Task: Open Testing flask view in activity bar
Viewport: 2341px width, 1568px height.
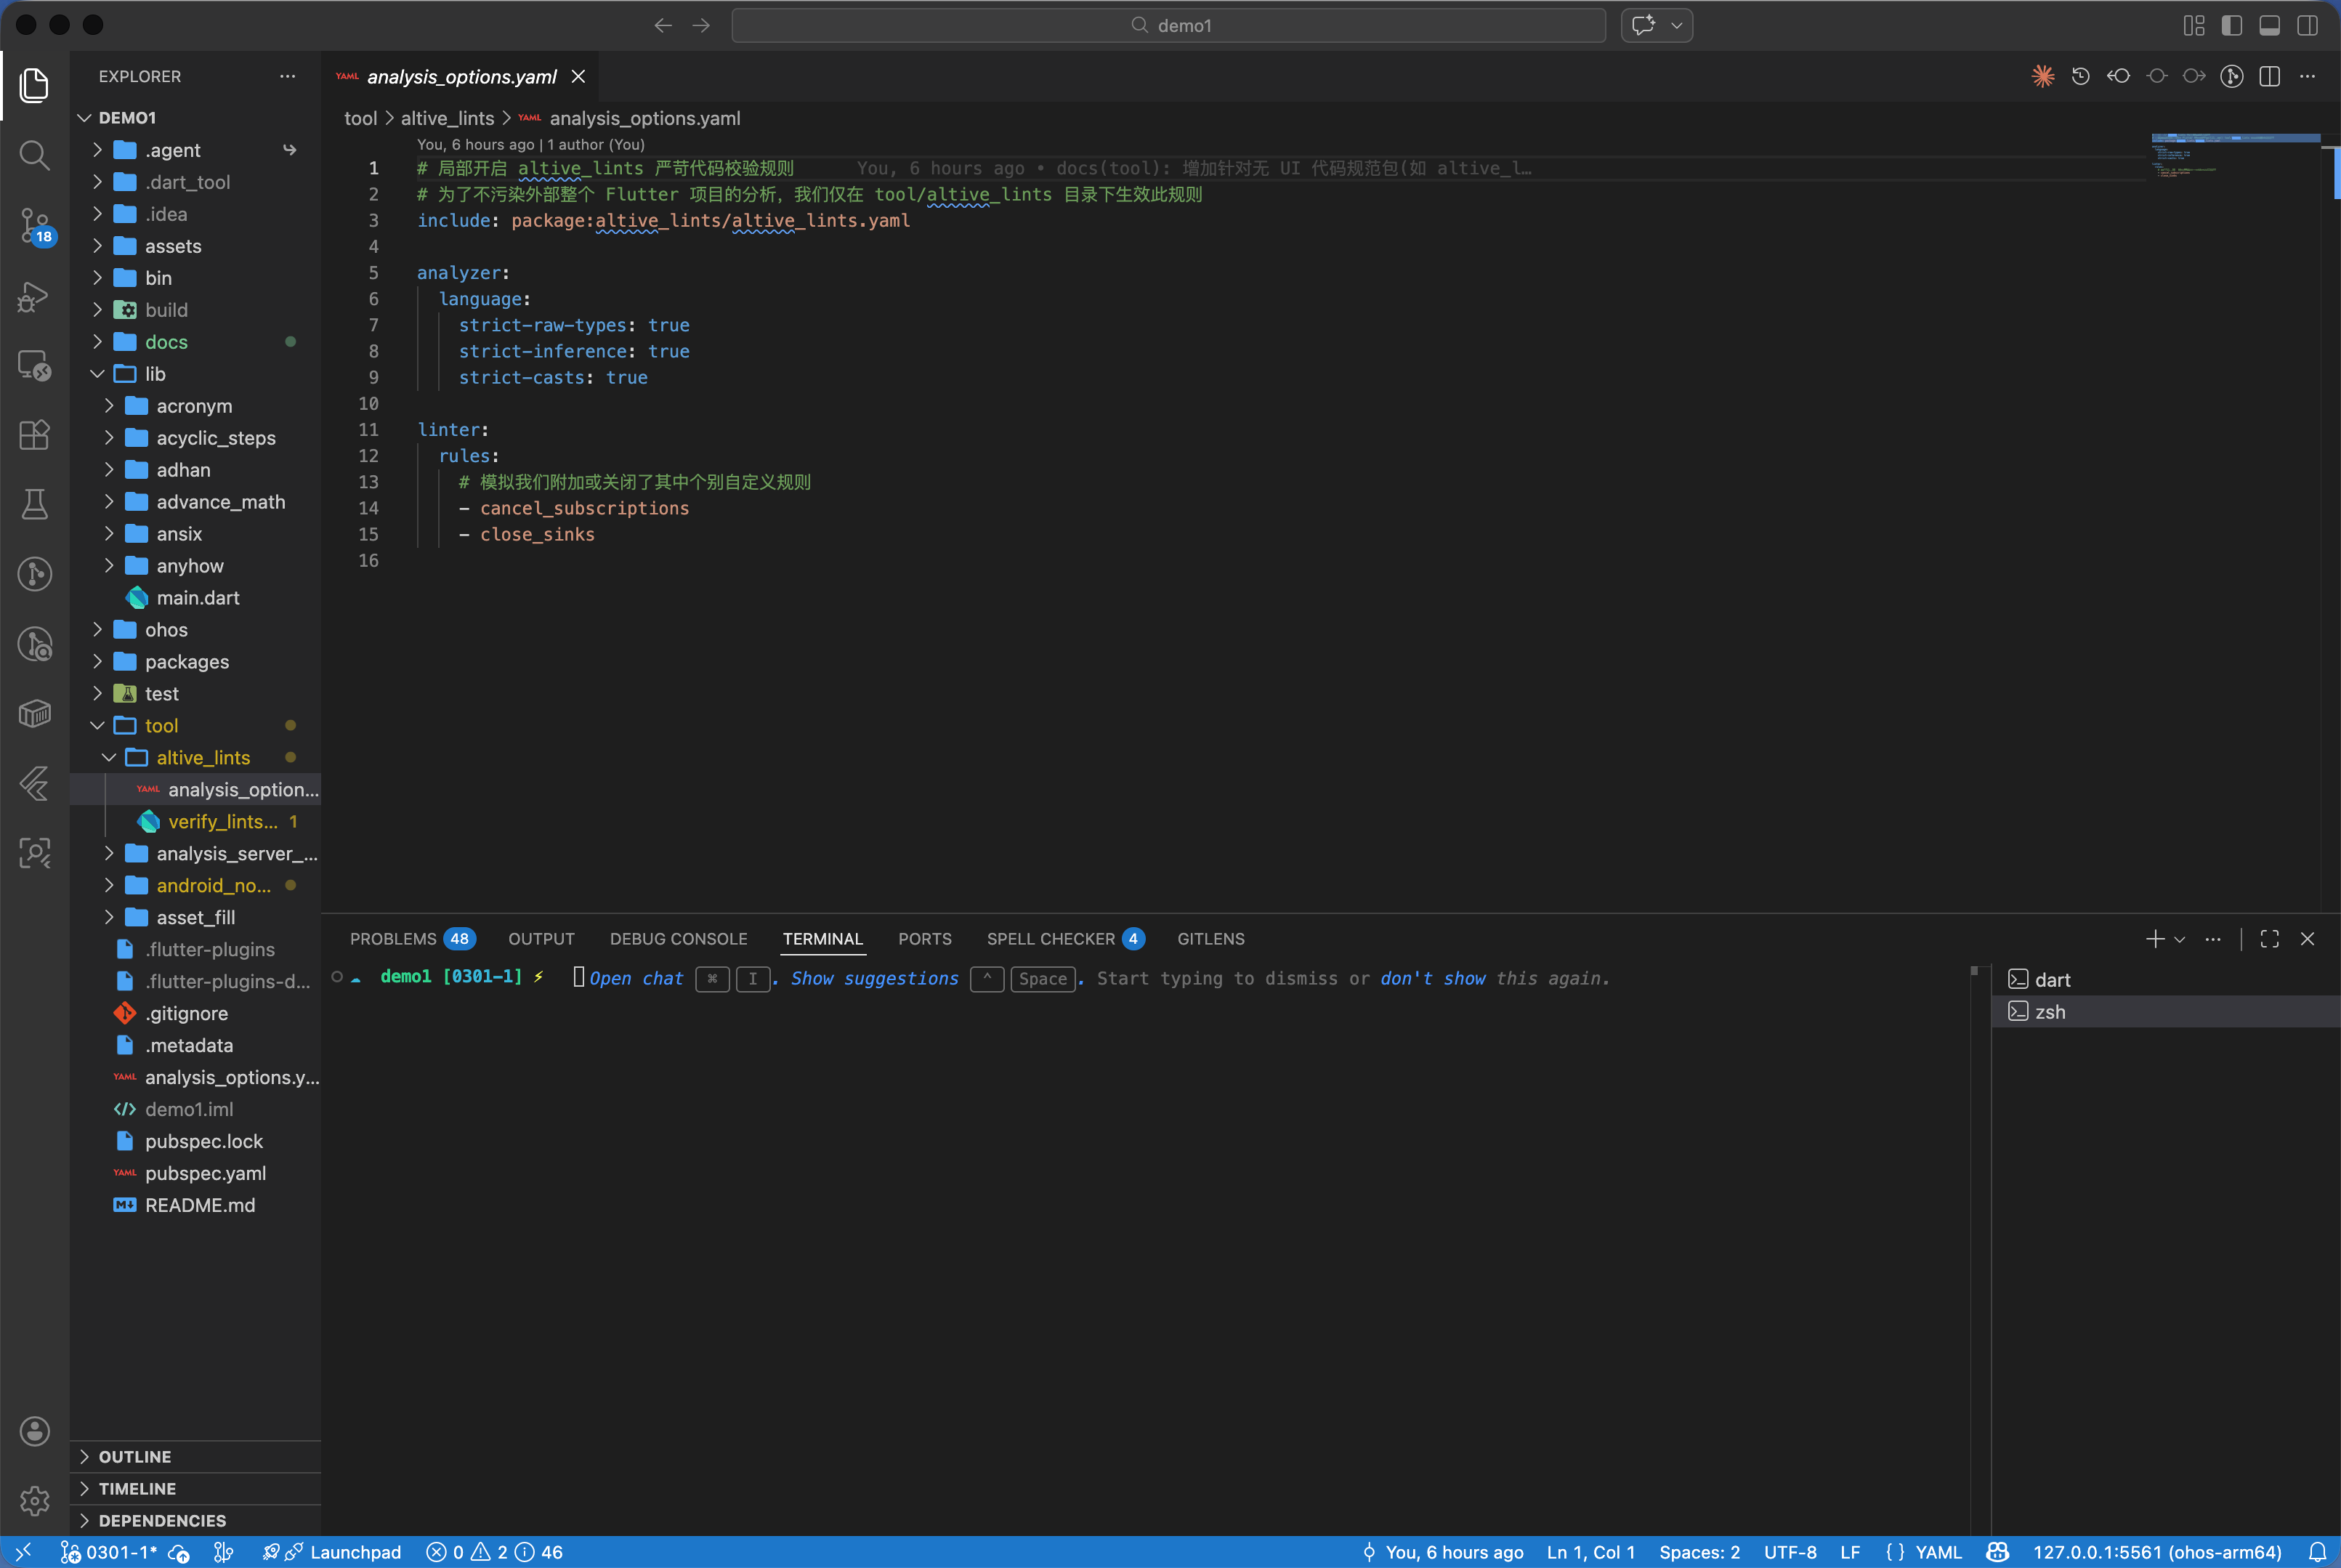Action: point(34,504)
